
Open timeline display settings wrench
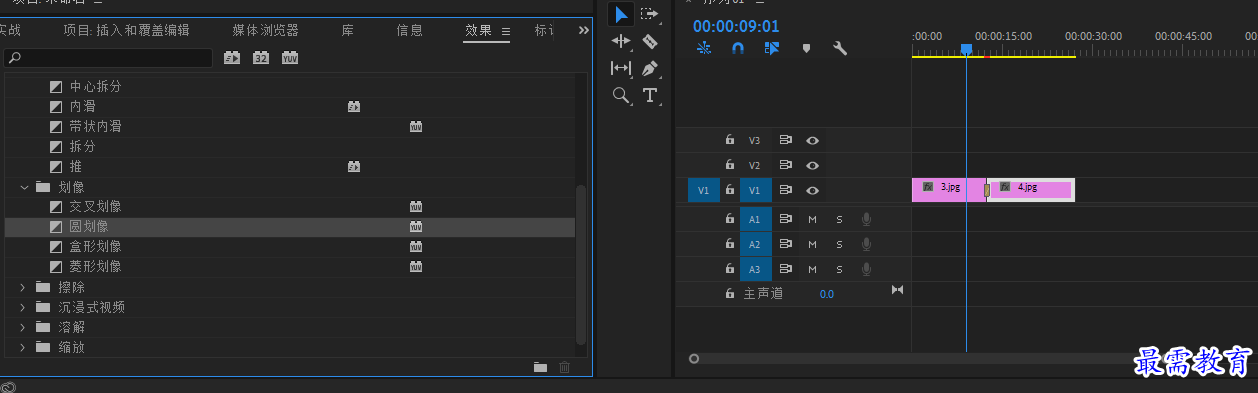[x=840, y=47]
